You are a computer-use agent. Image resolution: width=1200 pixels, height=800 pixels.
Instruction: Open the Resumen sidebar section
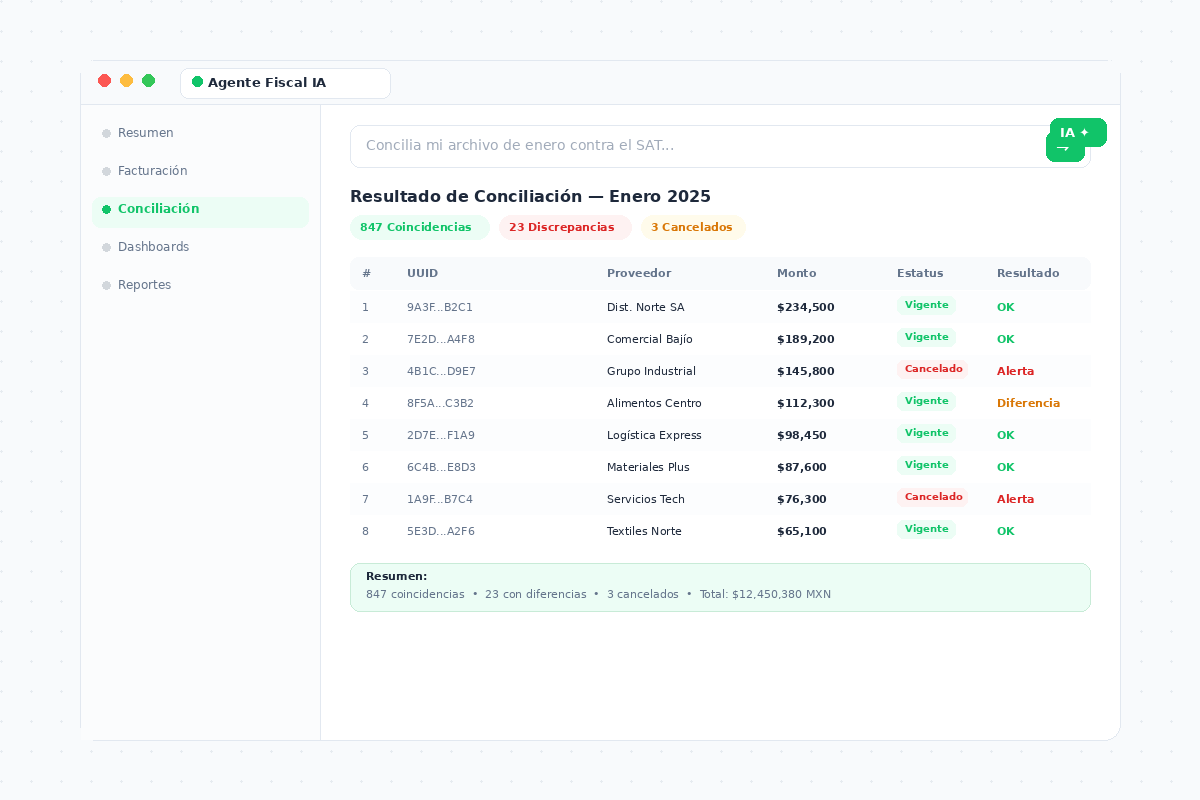pyautogui.click(x=200, y=133)
